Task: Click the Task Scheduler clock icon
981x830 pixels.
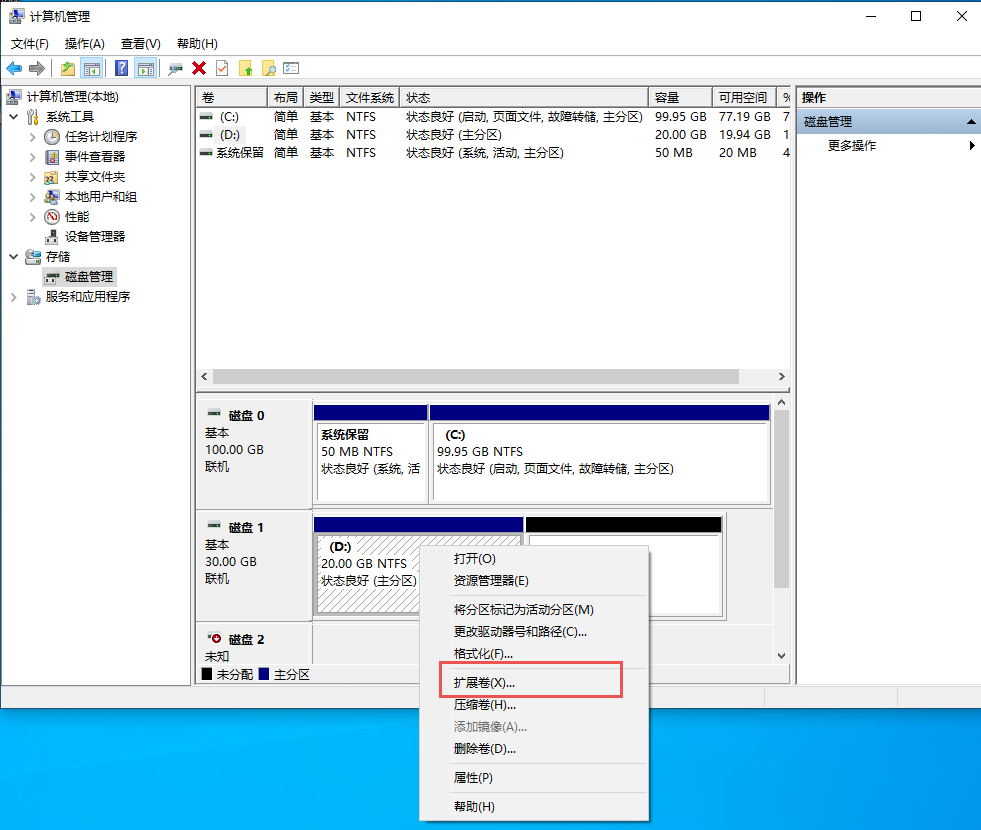Action: 53,137
